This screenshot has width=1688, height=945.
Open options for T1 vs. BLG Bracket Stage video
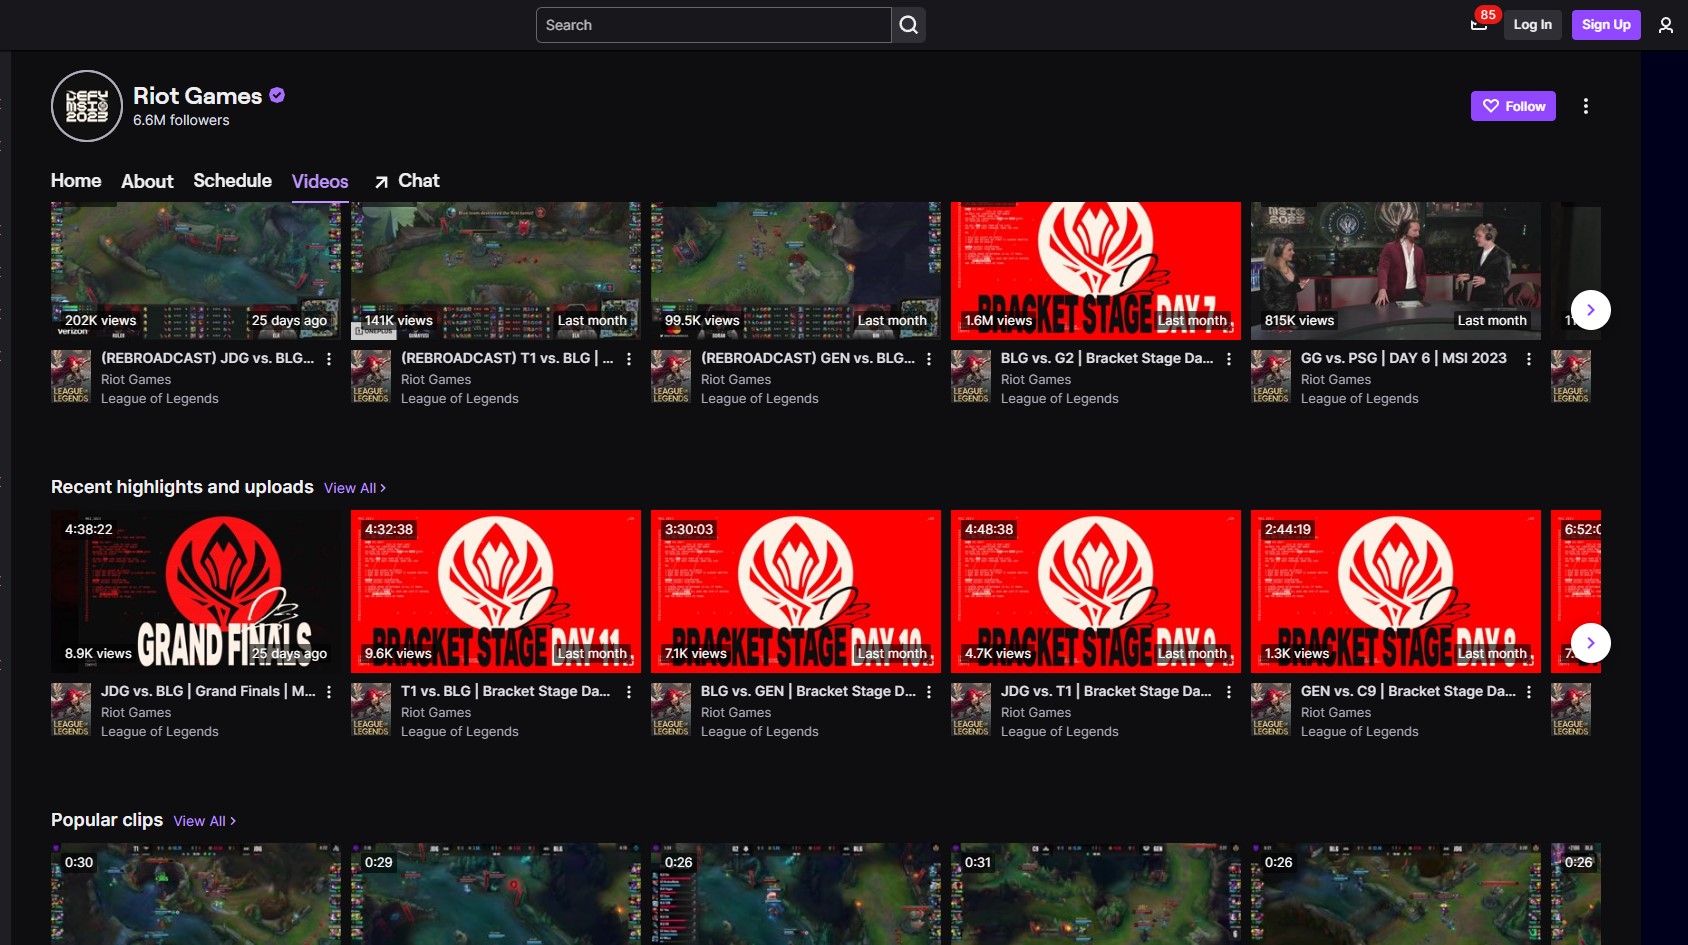(x=629, y=692)
